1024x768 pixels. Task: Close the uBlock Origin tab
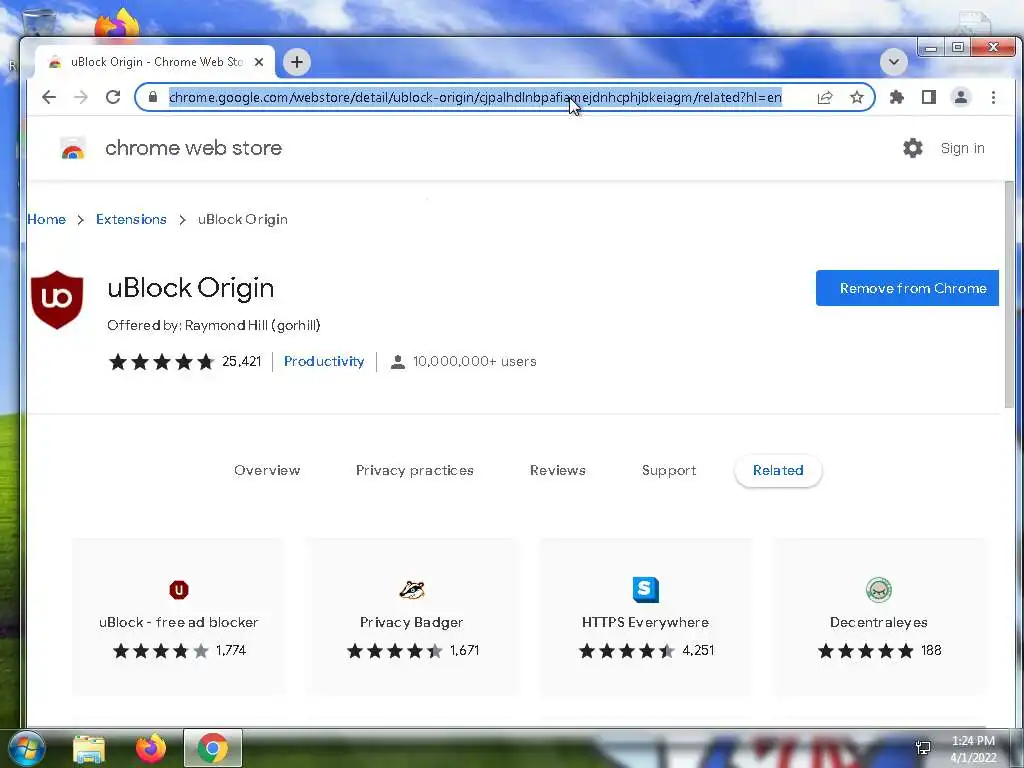click(259, 62)
